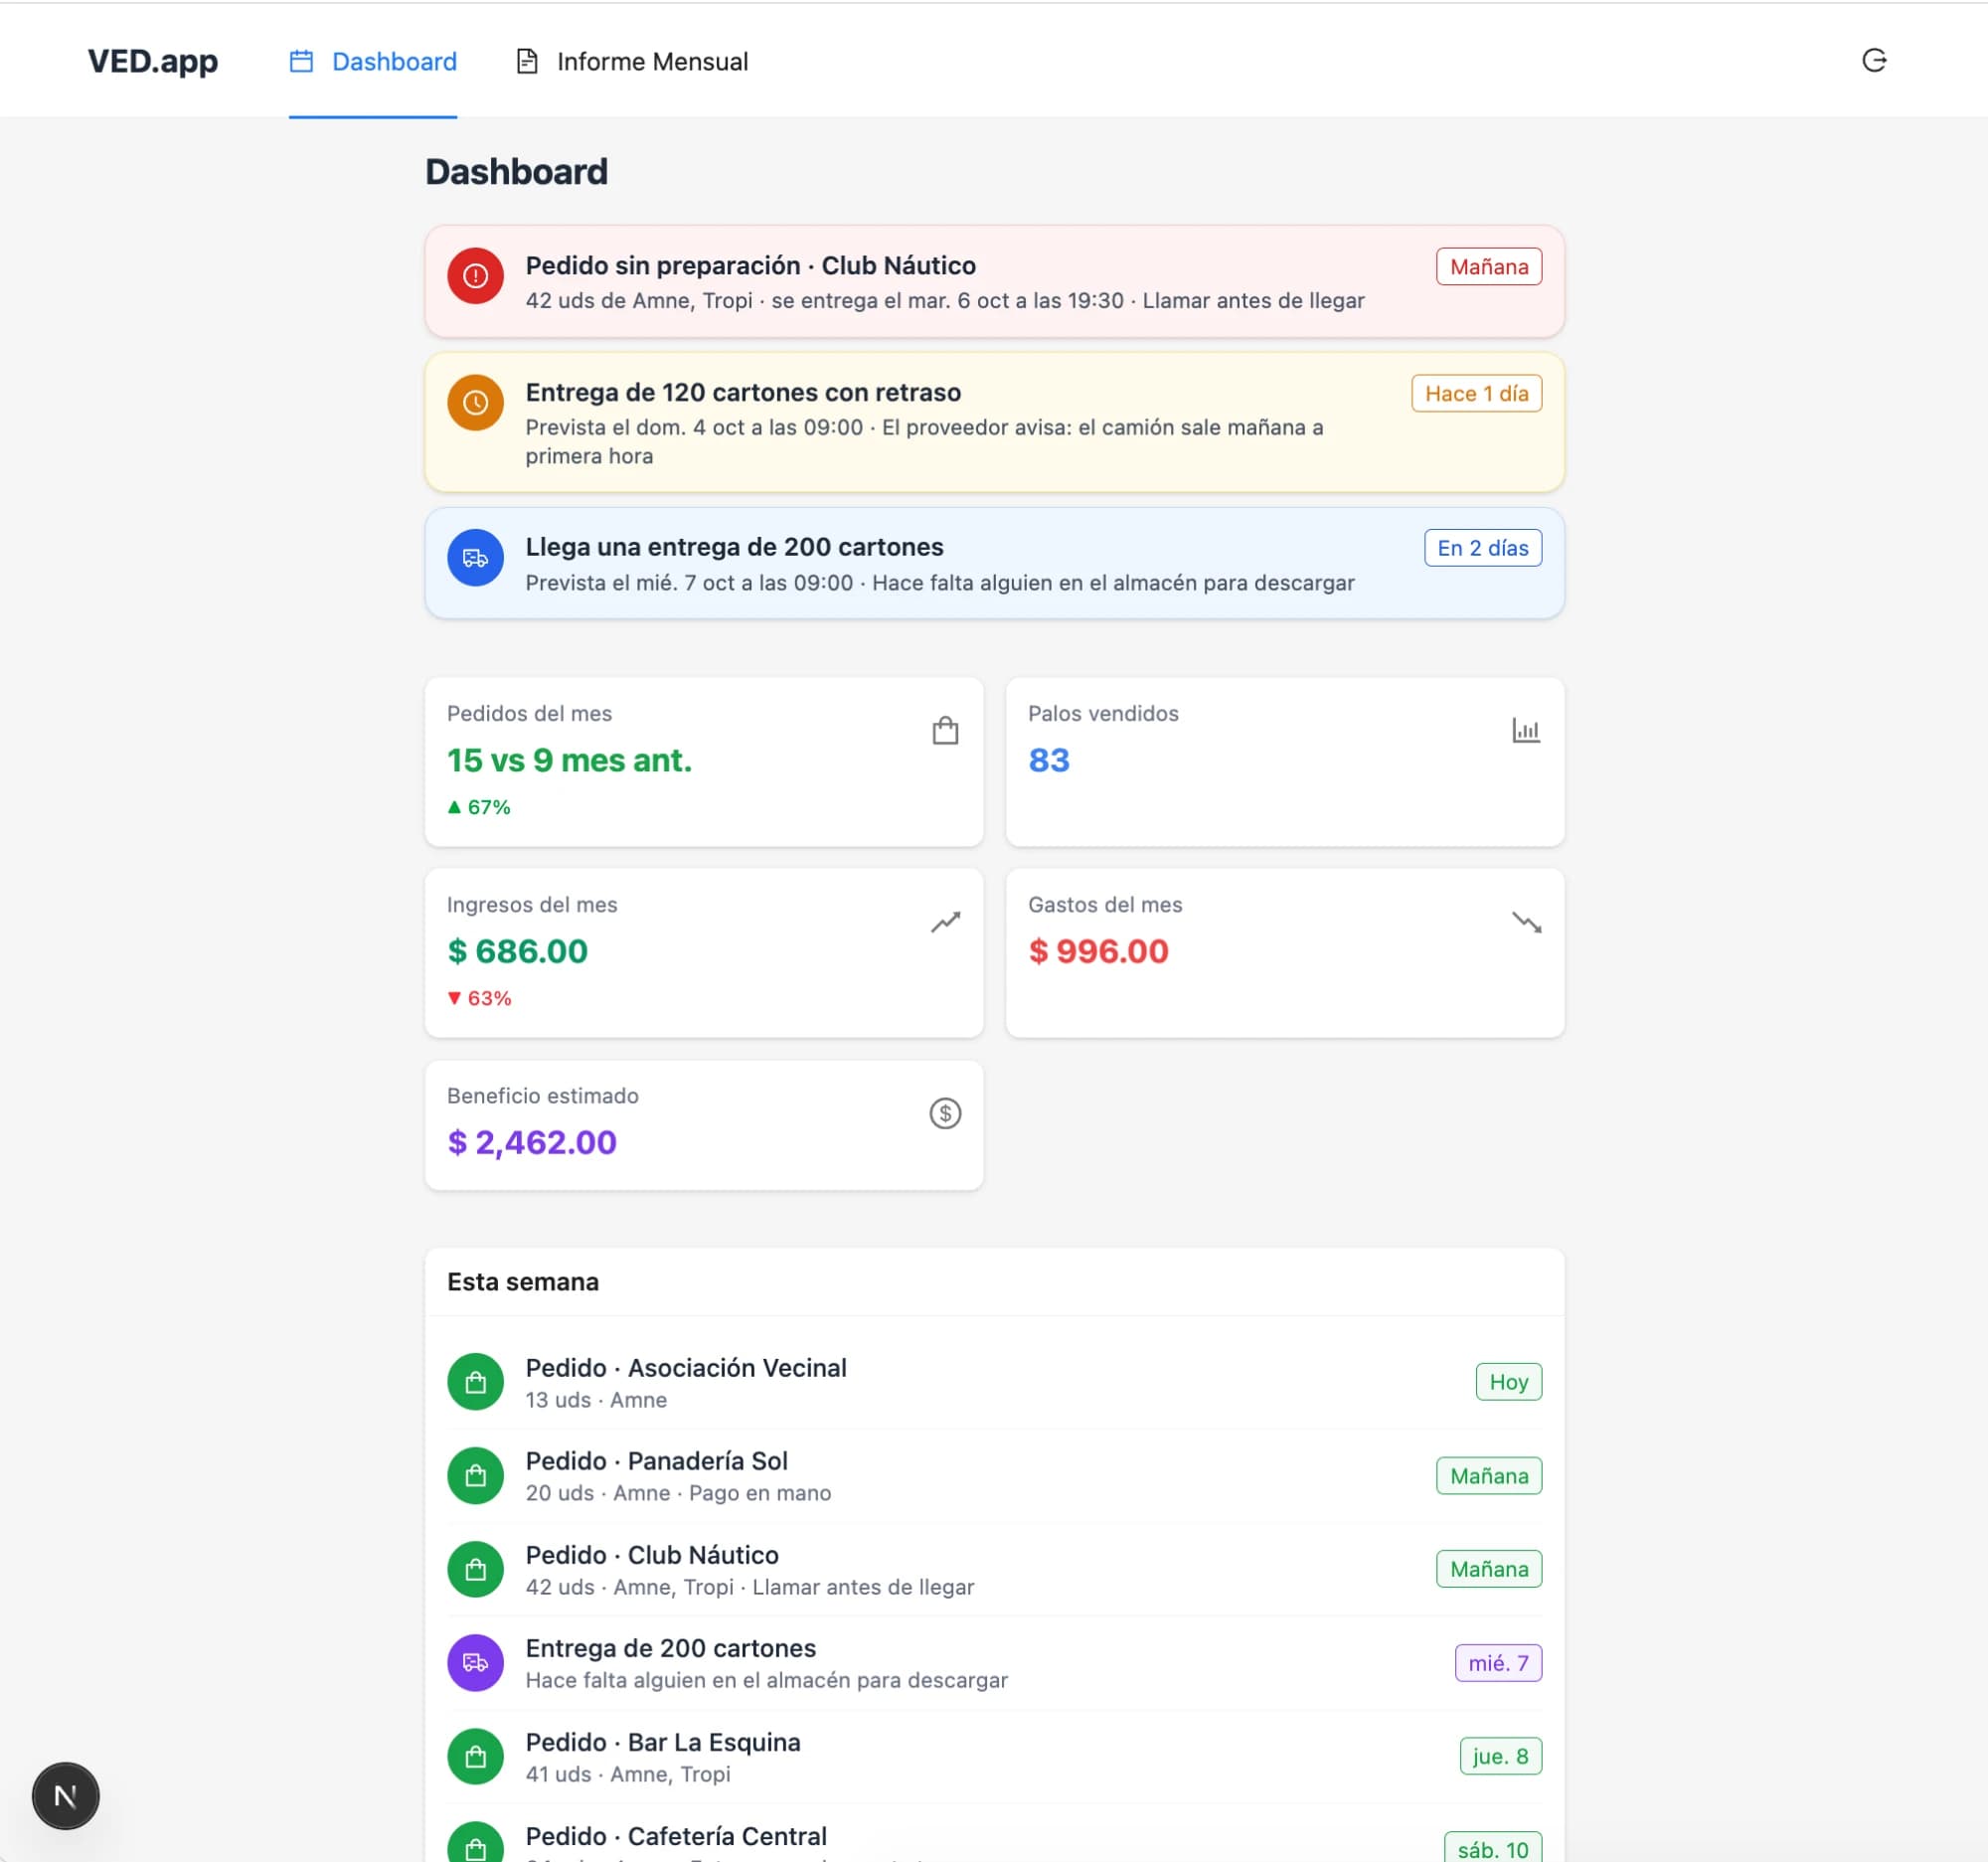Click the shopping bag icon in Pedidos del mes card
This screenshot has width=1988, height=1862.
tap(945, 731)
